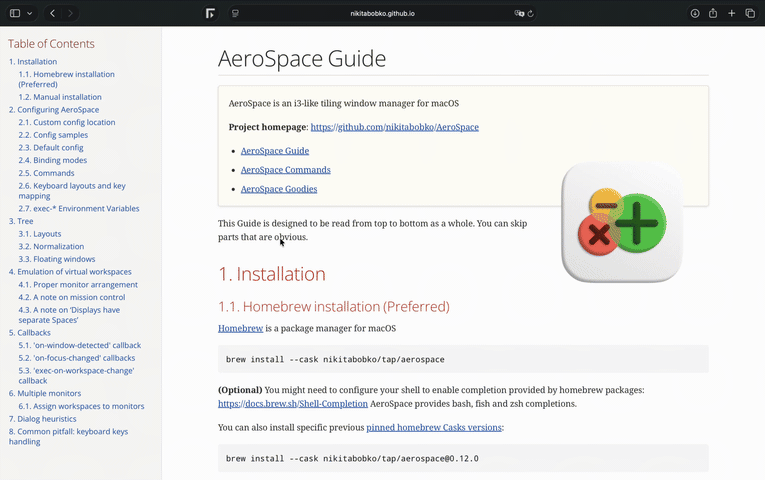Jump to 4.1. Proper monitor arrangement

pos(78,284)
